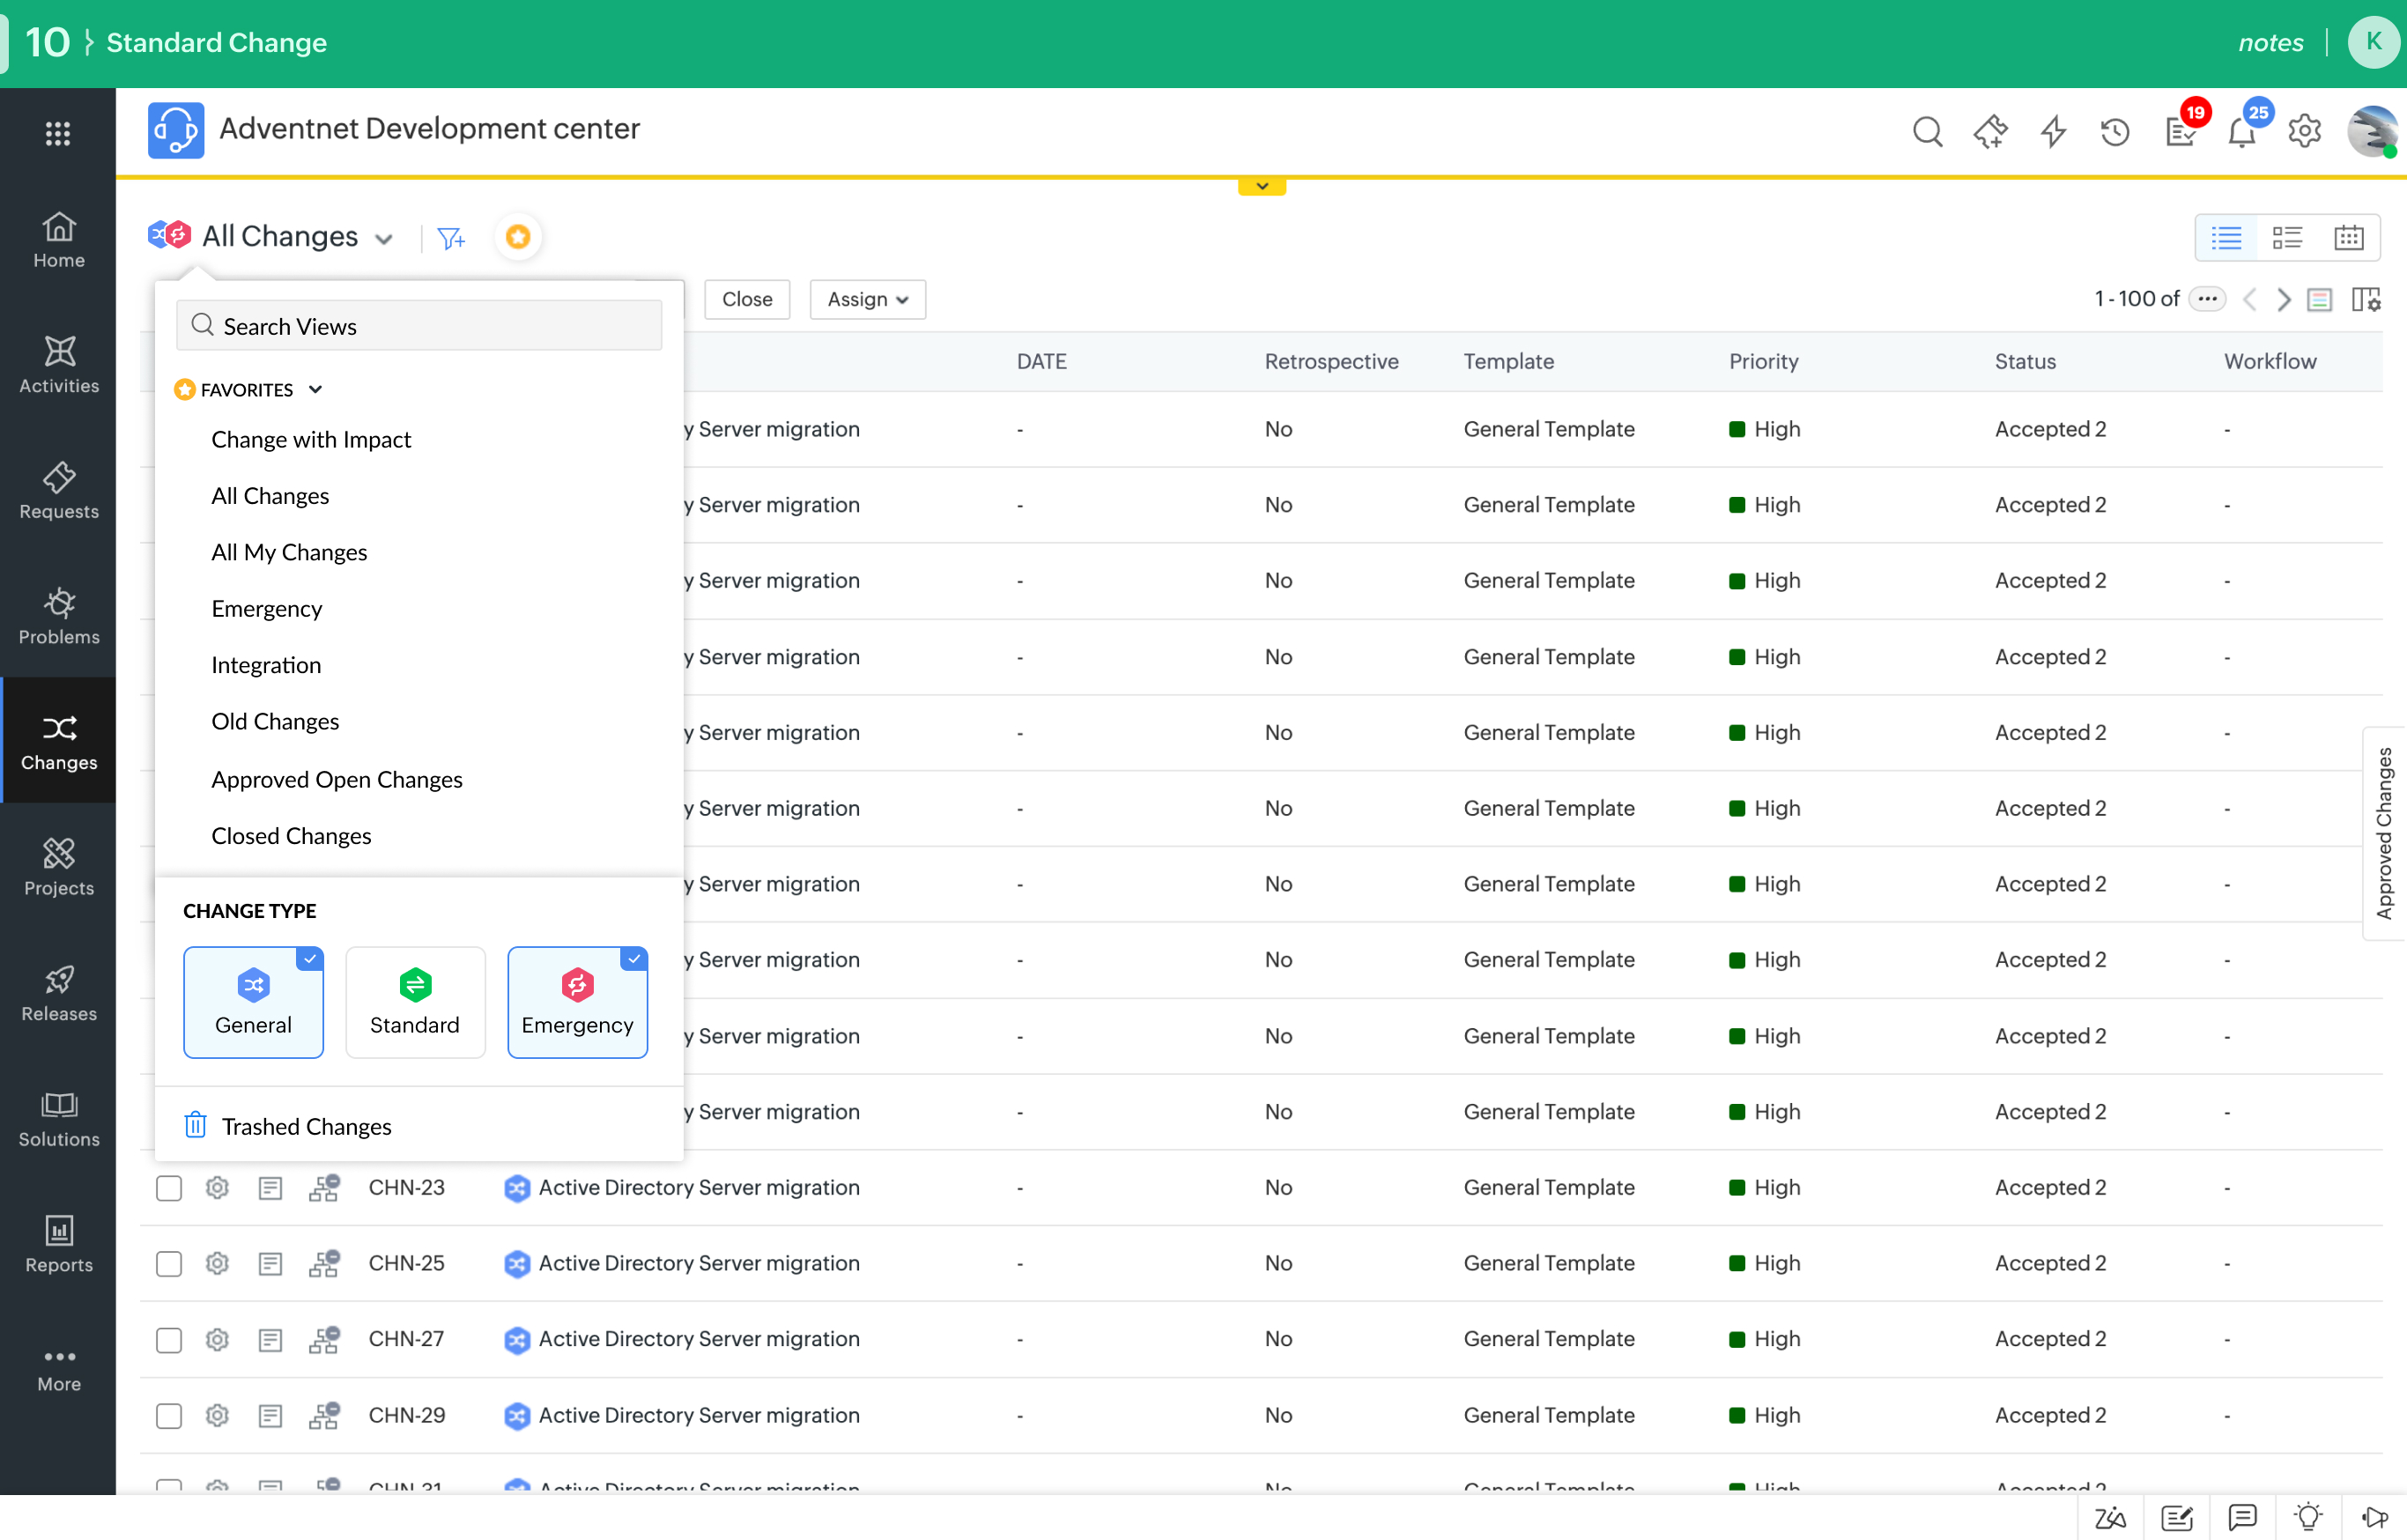
Task: Switch to calendar view icon
Action: click(x=2349, y=237)
